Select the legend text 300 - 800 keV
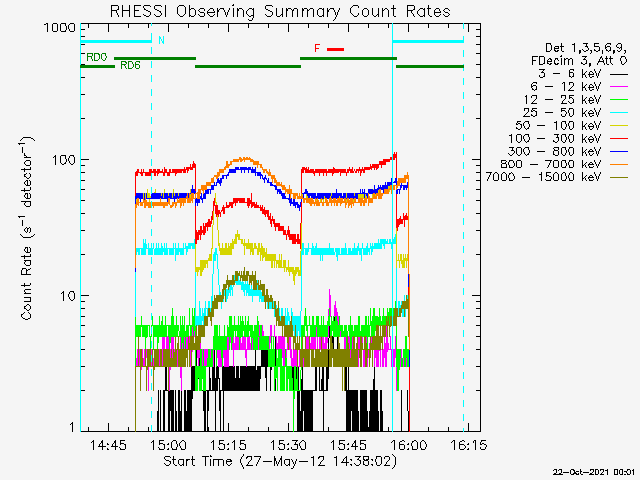Viewport: 640px width, 480px height. [x=555, y=151]
